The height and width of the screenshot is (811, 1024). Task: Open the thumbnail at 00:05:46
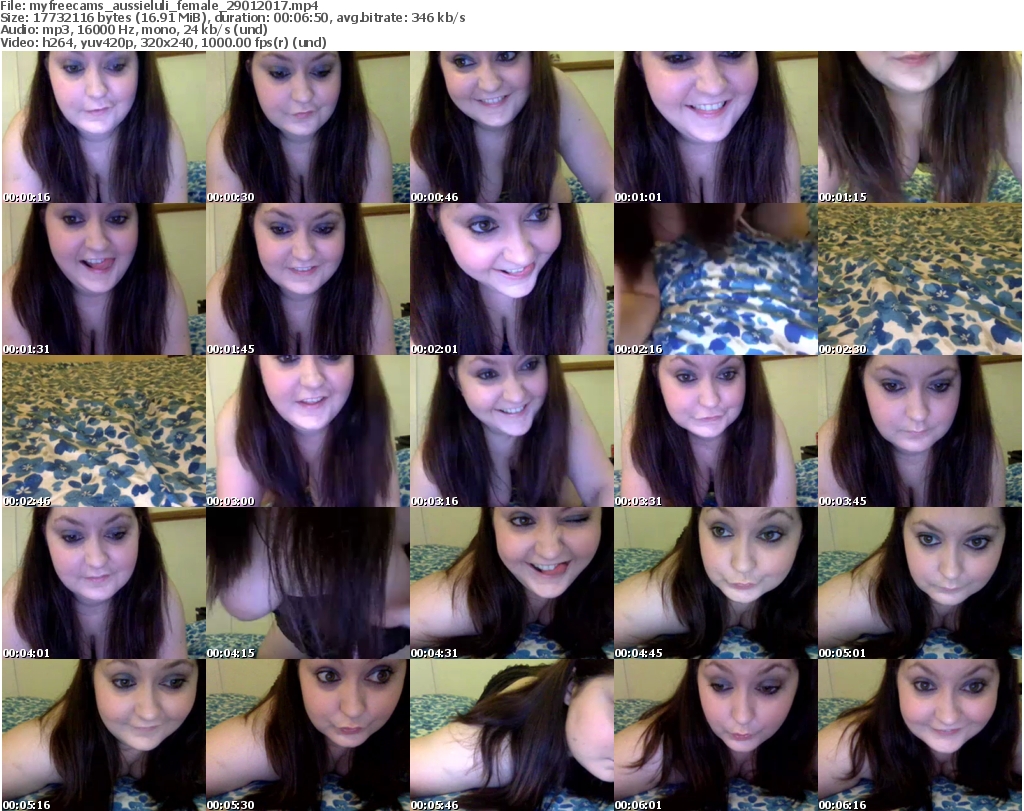pos(511,735)
